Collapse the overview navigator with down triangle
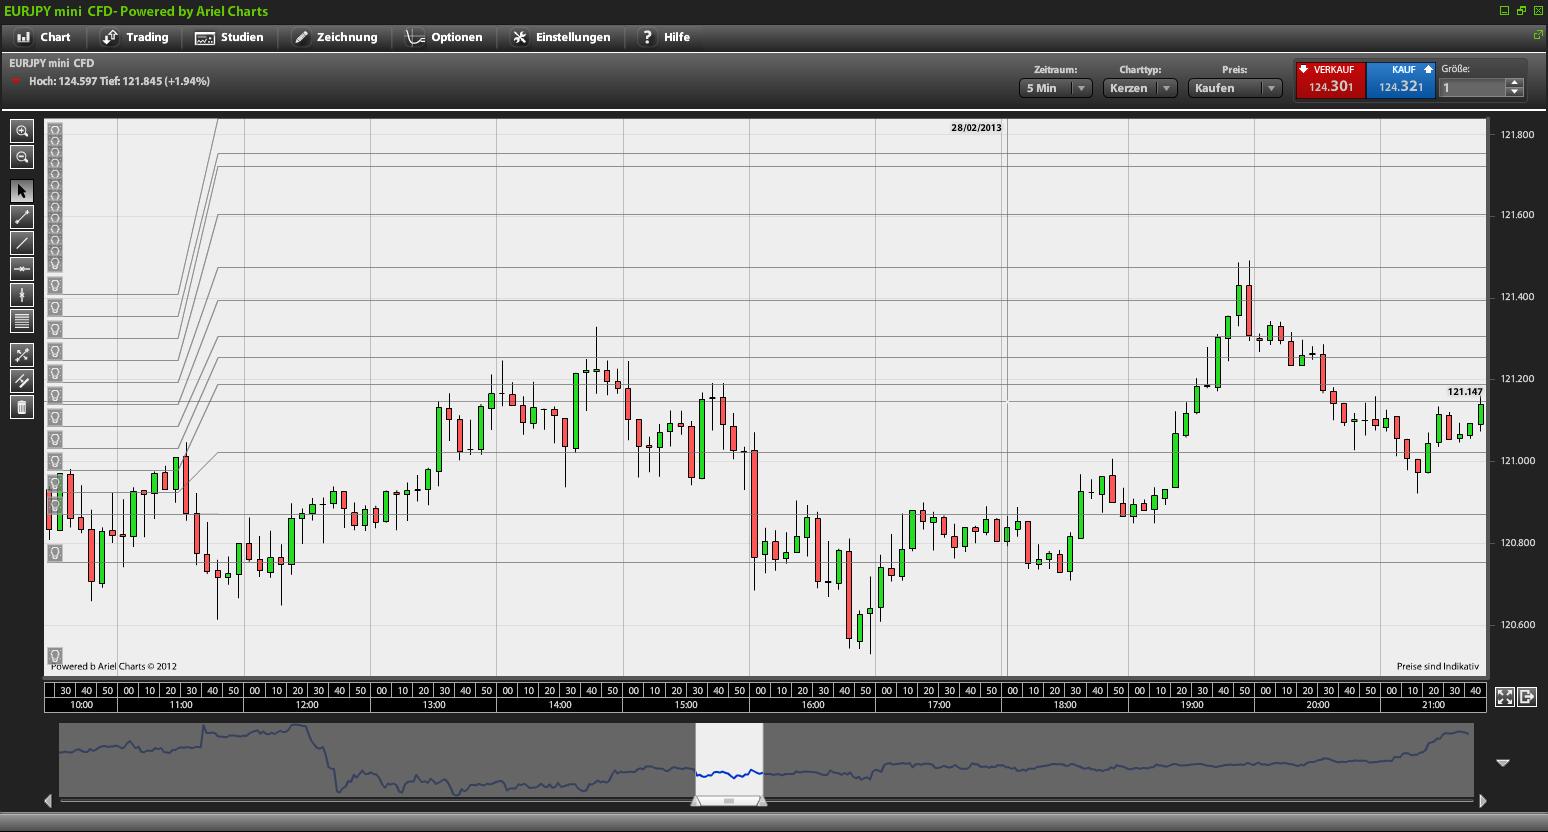This screenshot has height=832, width=1548. (1502, 763)
